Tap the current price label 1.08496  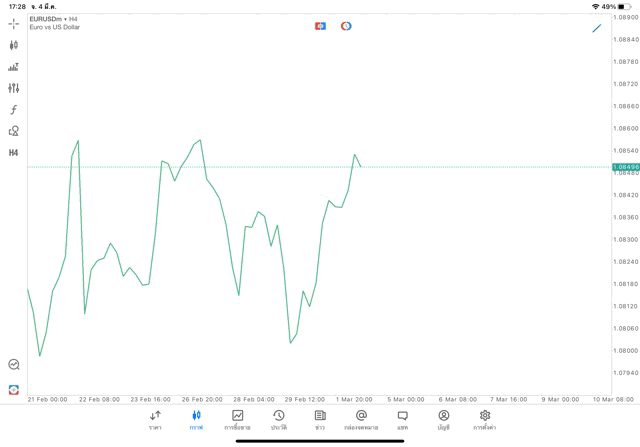(x=626, y=167)
